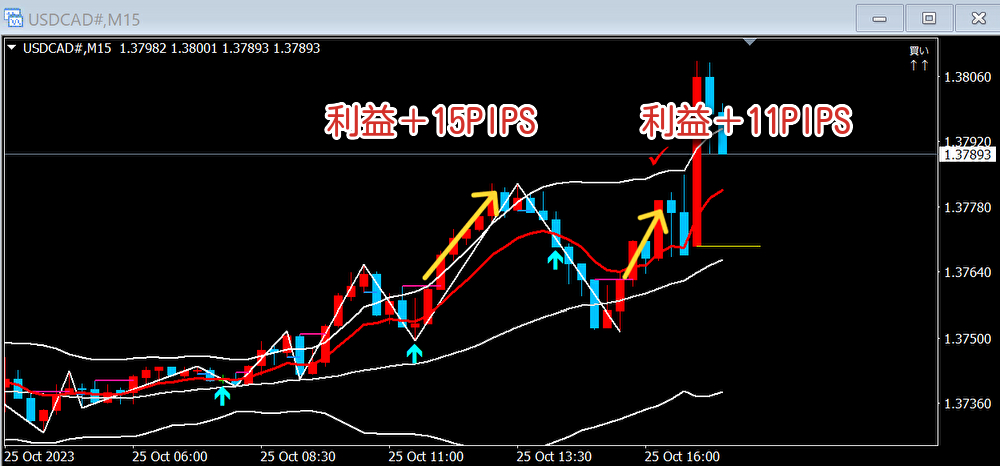The height and width of the screenshot is (466, 1000).
Task: Click the 25 Oct 08:30 time label
Action: pyautogui.click(x=298, y=456)
